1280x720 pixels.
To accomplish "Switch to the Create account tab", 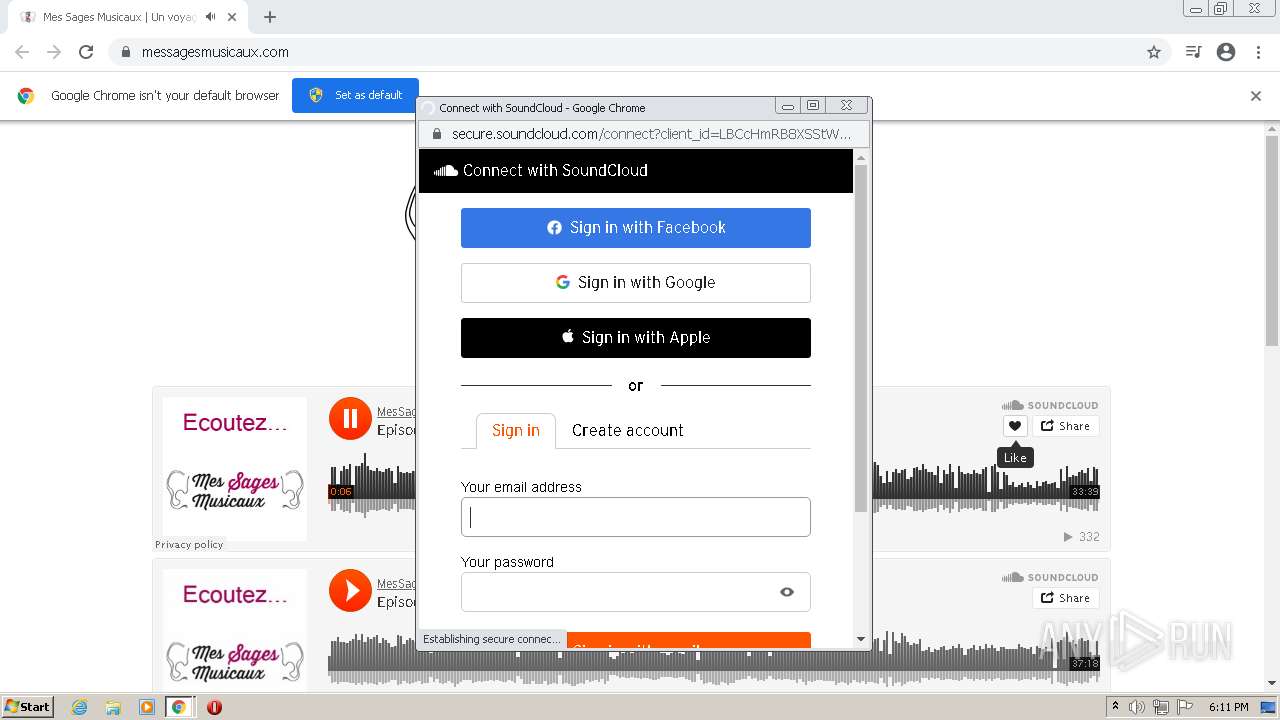I will pyautogui.click(x=627, y=431).
